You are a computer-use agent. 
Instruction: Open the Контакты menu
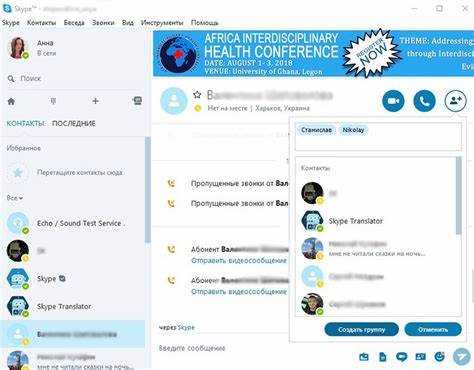(41, 23)
